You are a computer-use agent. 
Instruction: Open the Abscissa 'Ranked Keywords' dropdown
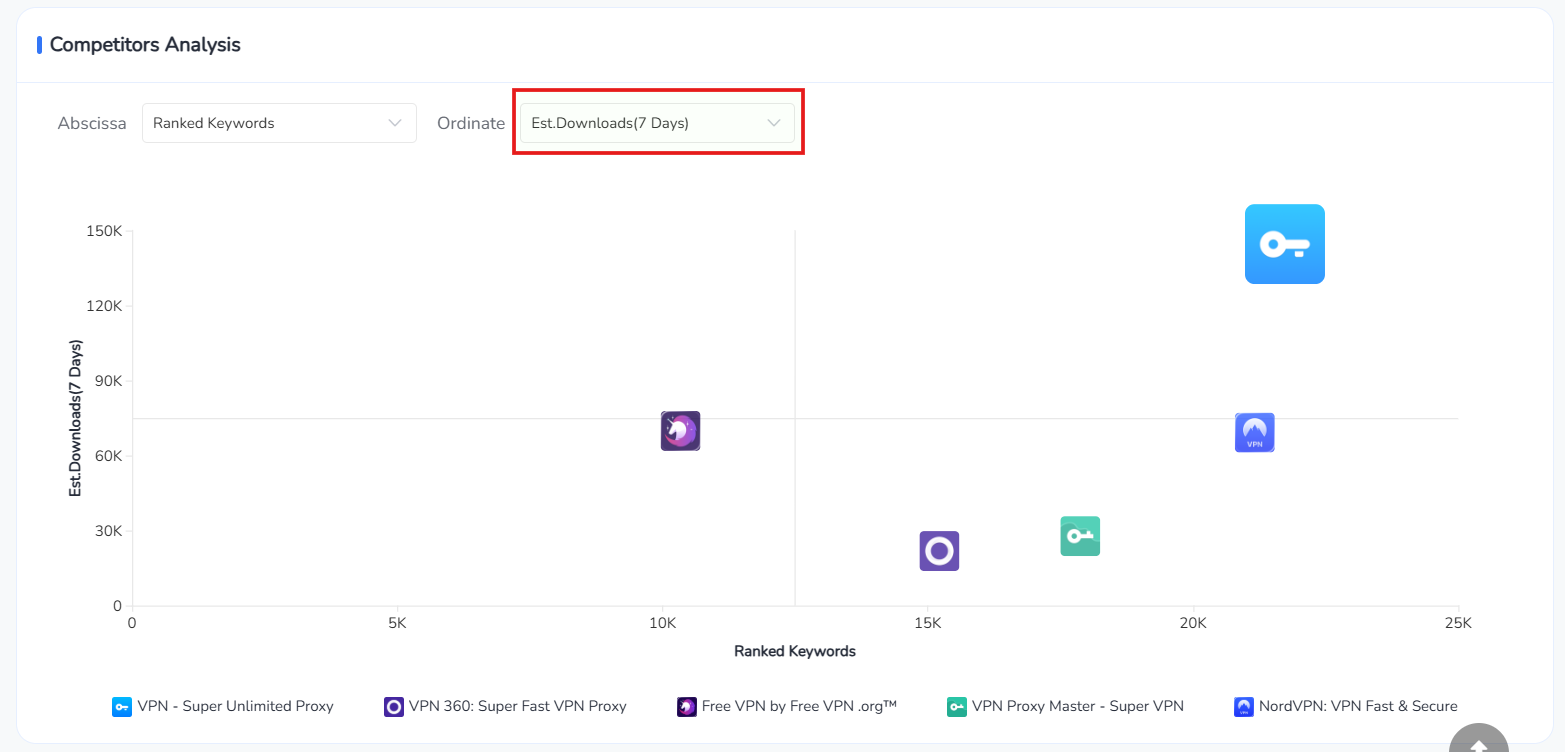[x=279, y=123]
